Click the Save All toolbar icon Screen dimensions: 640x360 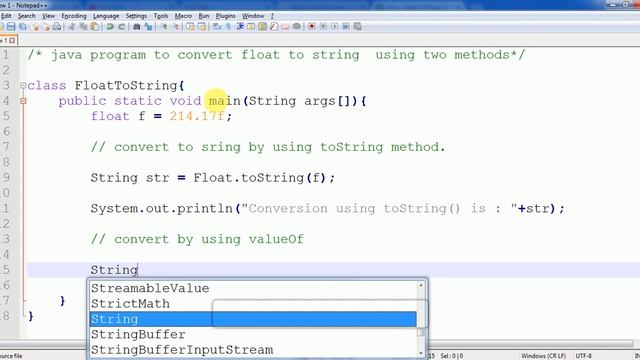(23, 27)
